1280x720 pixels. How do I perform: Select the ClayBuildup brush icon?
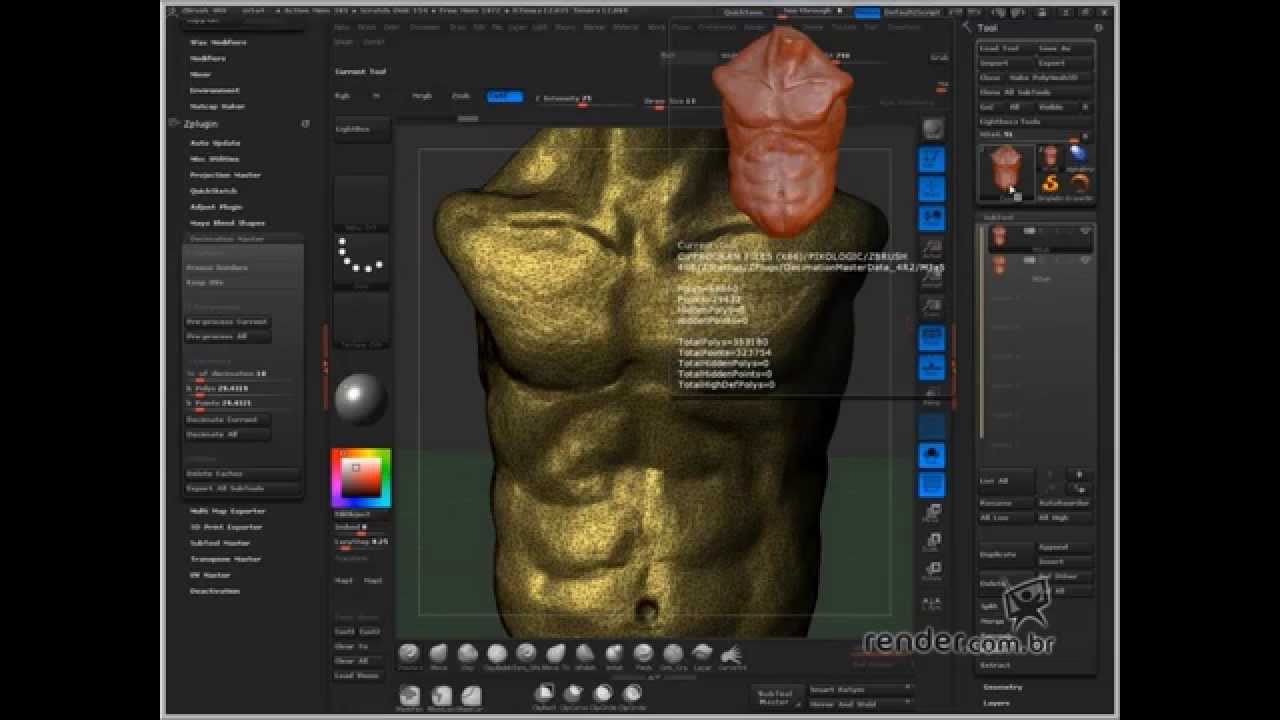click(x=497, y=655)
